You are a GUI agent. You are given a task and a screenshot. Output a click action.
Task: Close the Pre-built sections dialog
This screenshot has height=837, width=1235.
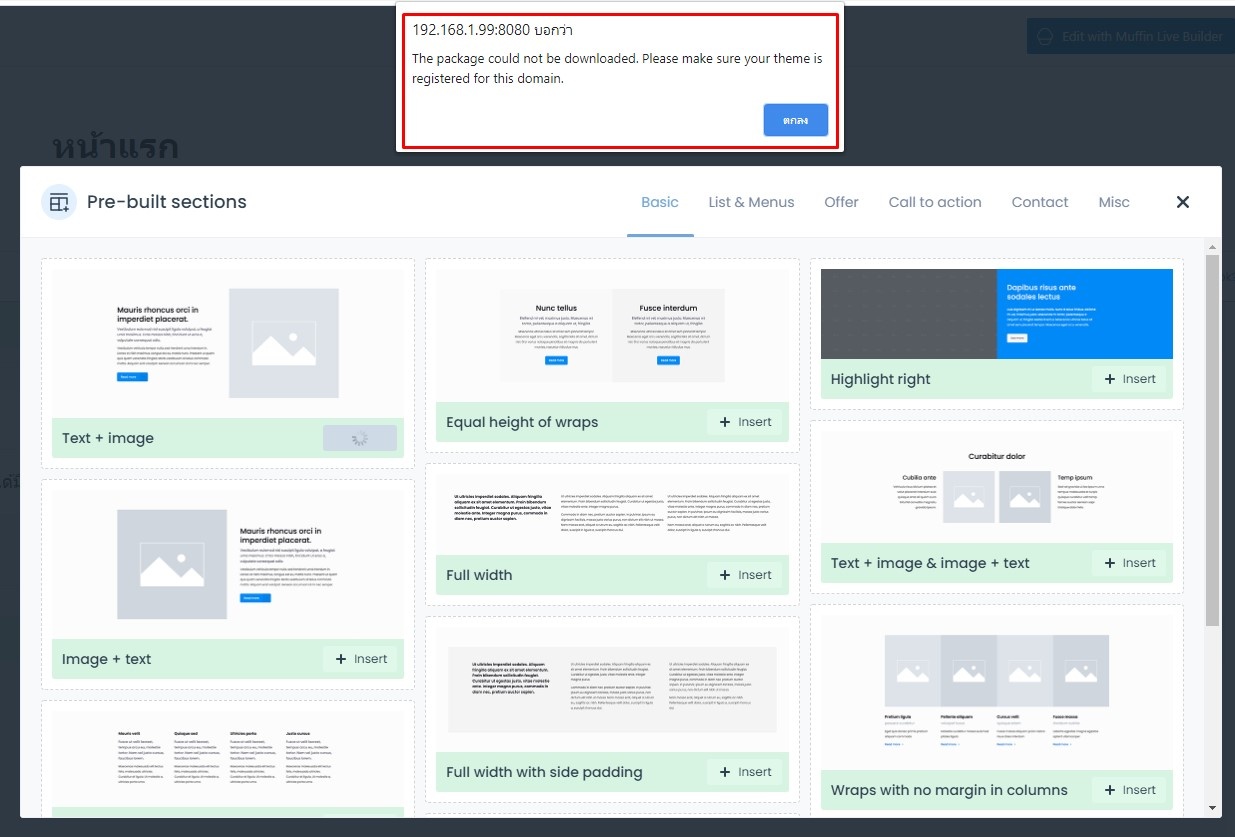[x=1182, y=201]
